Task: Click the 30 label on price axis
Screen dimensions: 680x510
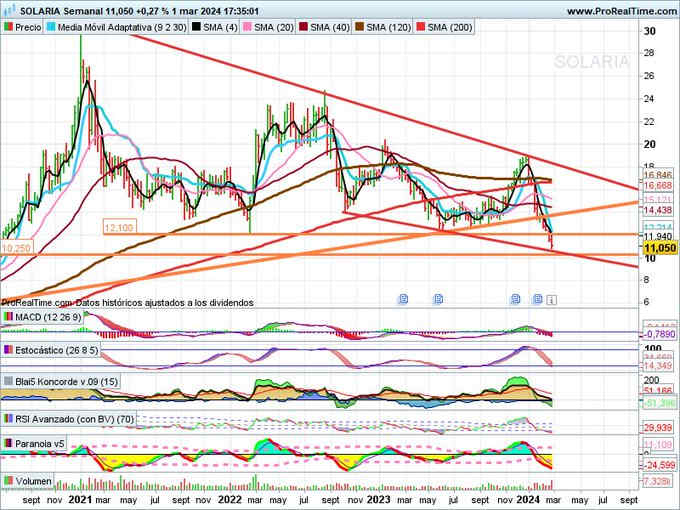Action: [x=650, y=31]
